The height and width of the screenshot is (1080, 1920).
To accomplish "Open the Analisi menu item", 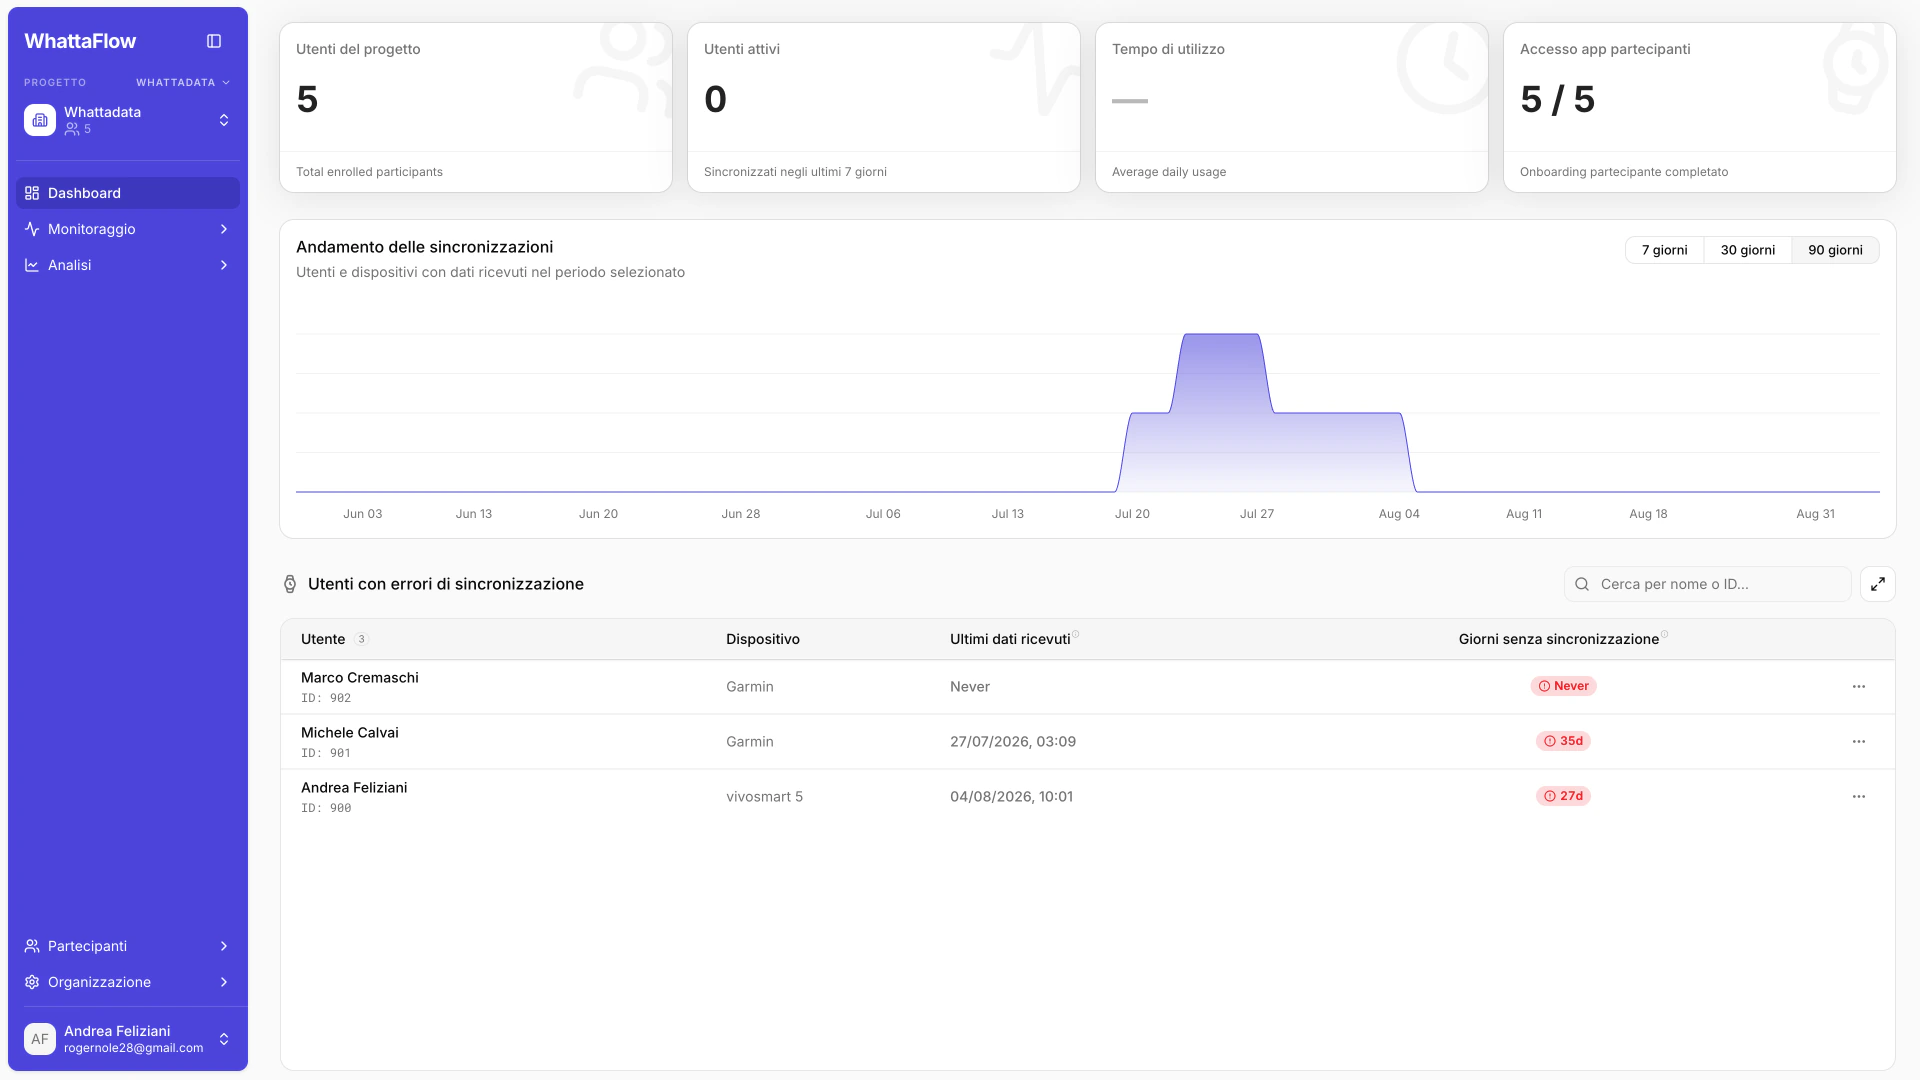I will coord(128,265).
